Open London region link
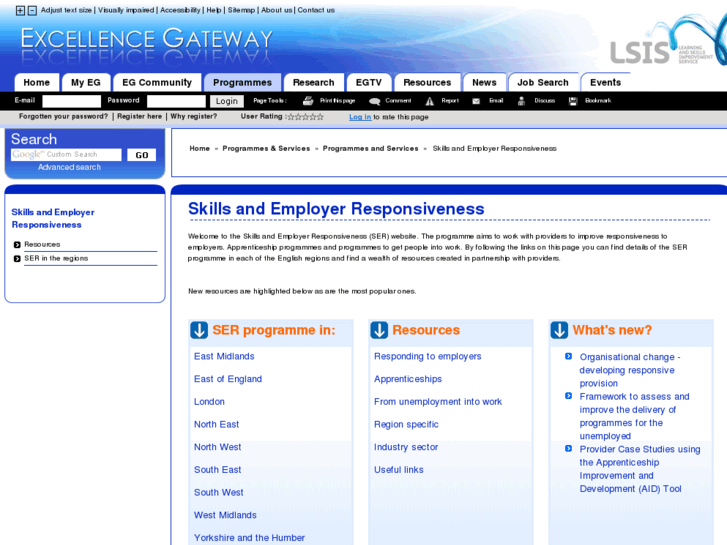 click(209, 402)
